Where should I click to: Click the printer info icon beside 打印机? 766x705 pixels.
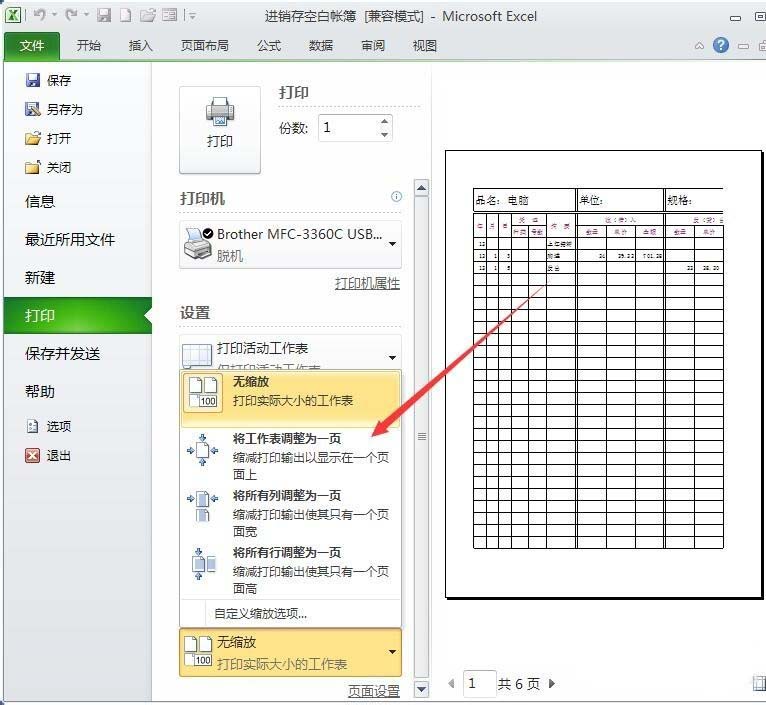click(x=396, y=196)
